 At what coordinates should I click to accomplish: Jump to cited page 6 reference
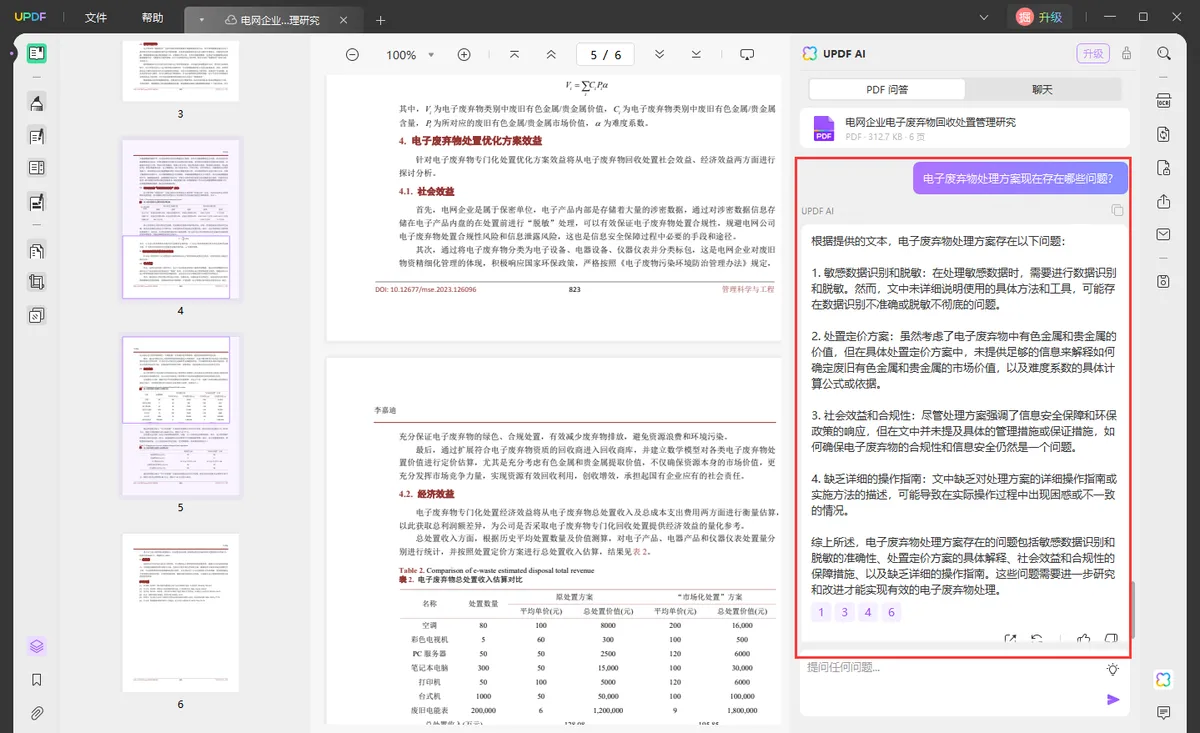(x=893, y=613)
